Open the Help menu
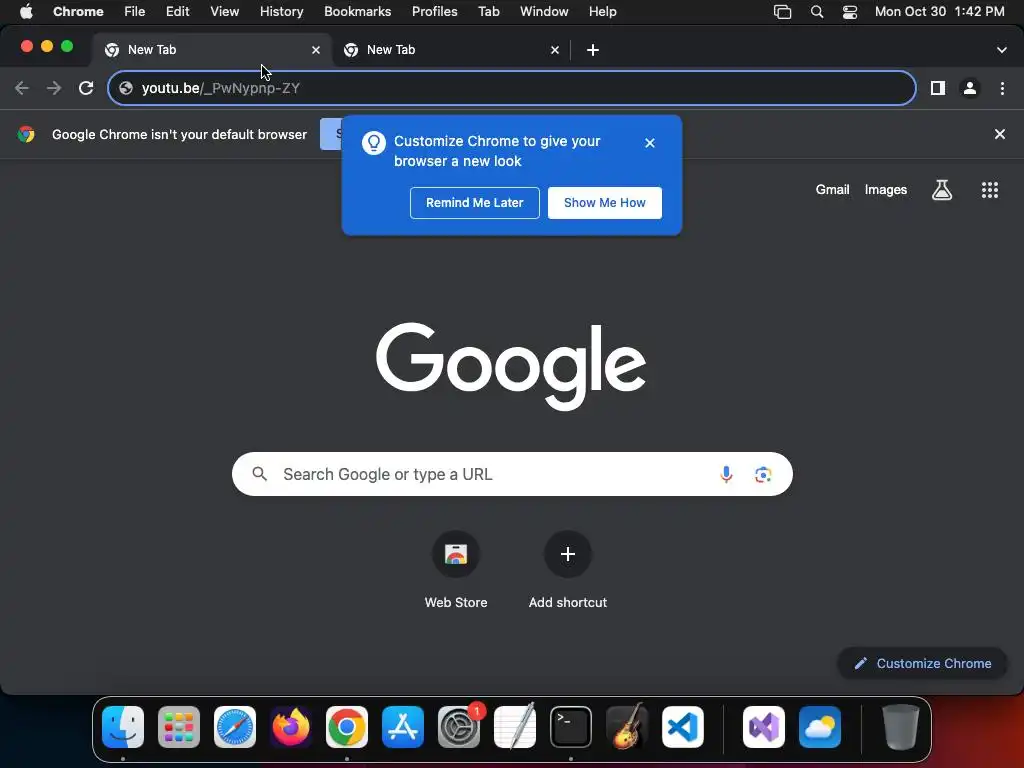Screen dimensions: 1024x768 click(602, 12)
